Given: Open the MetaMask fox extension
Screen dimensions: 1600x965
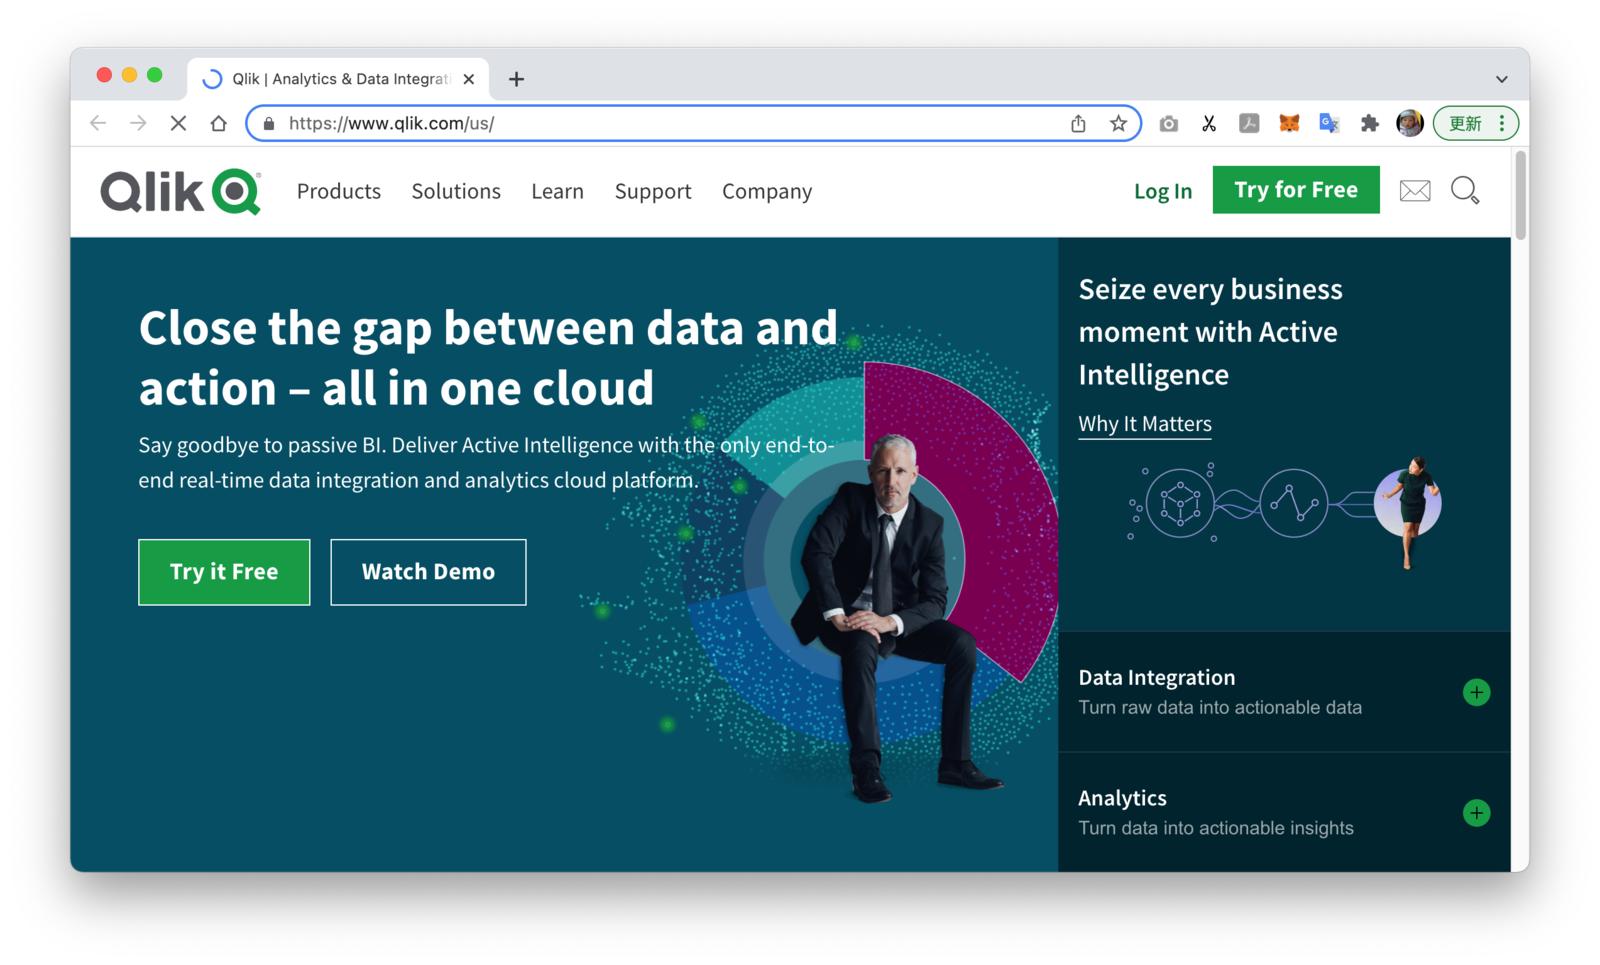Looking at the screenshot, I should pos(1289,123).
